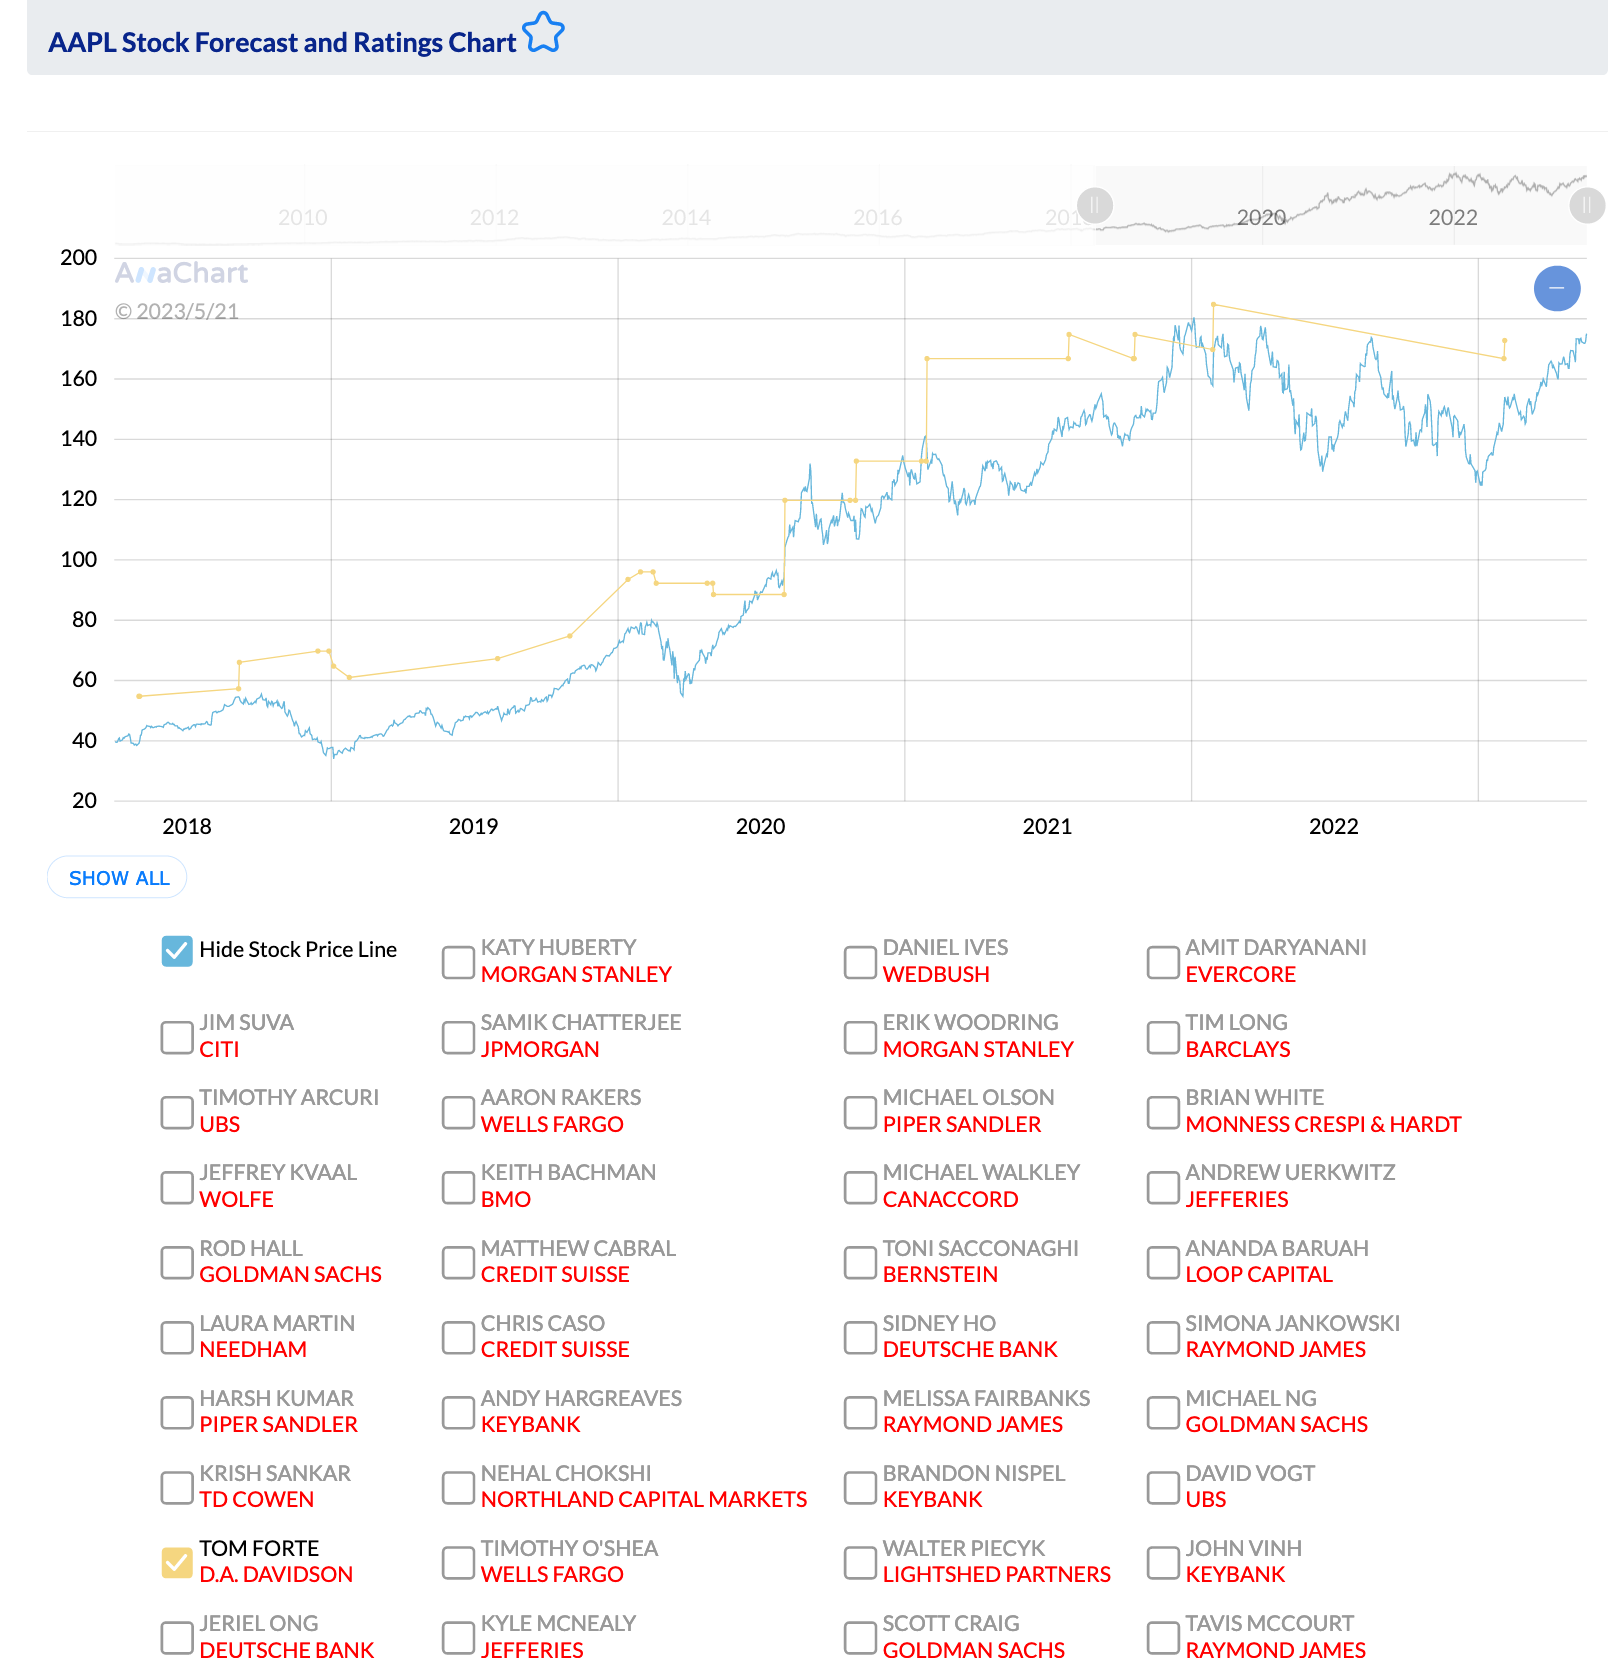This screenshot has height=1658, width=1614.
Task: Open the AAPL Stock Forecast title link
Action: coord(282,43)
